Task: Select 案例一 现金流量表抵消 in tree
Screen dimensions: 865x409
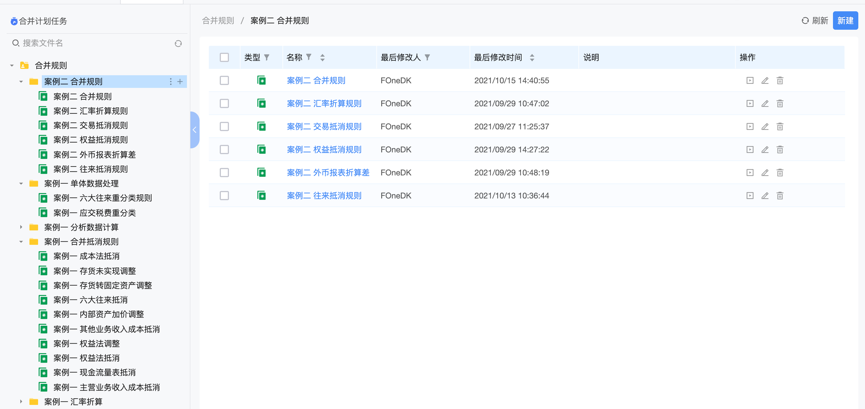Action: 94,373
